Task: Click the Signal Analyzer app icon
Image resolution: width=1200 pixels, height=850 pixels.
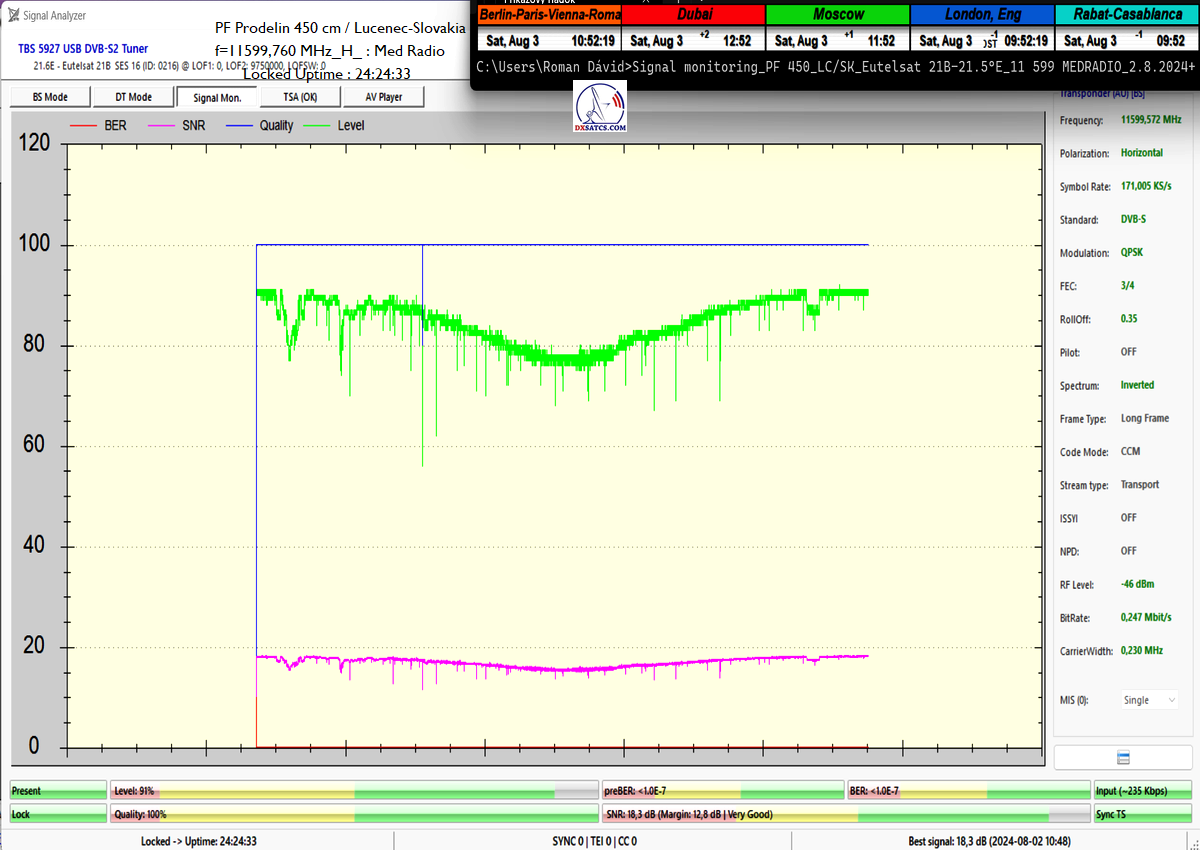Action: click(x=15, y=15)
